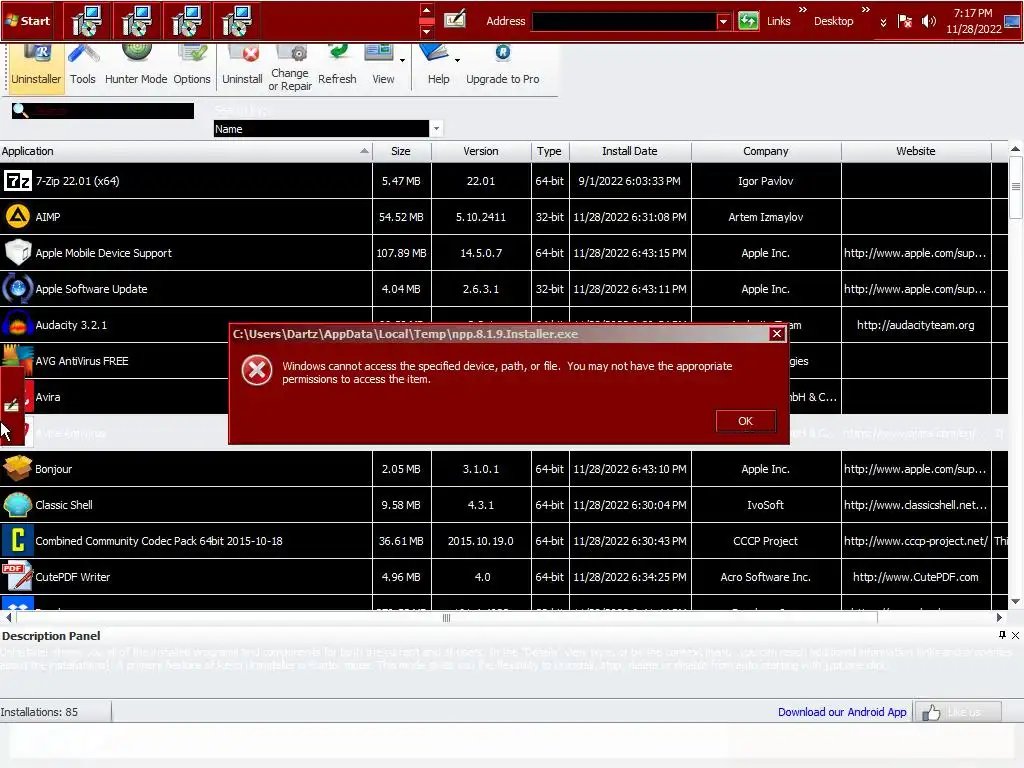
Task: Click the search box in Uninstaller
Action: (103, 111)
